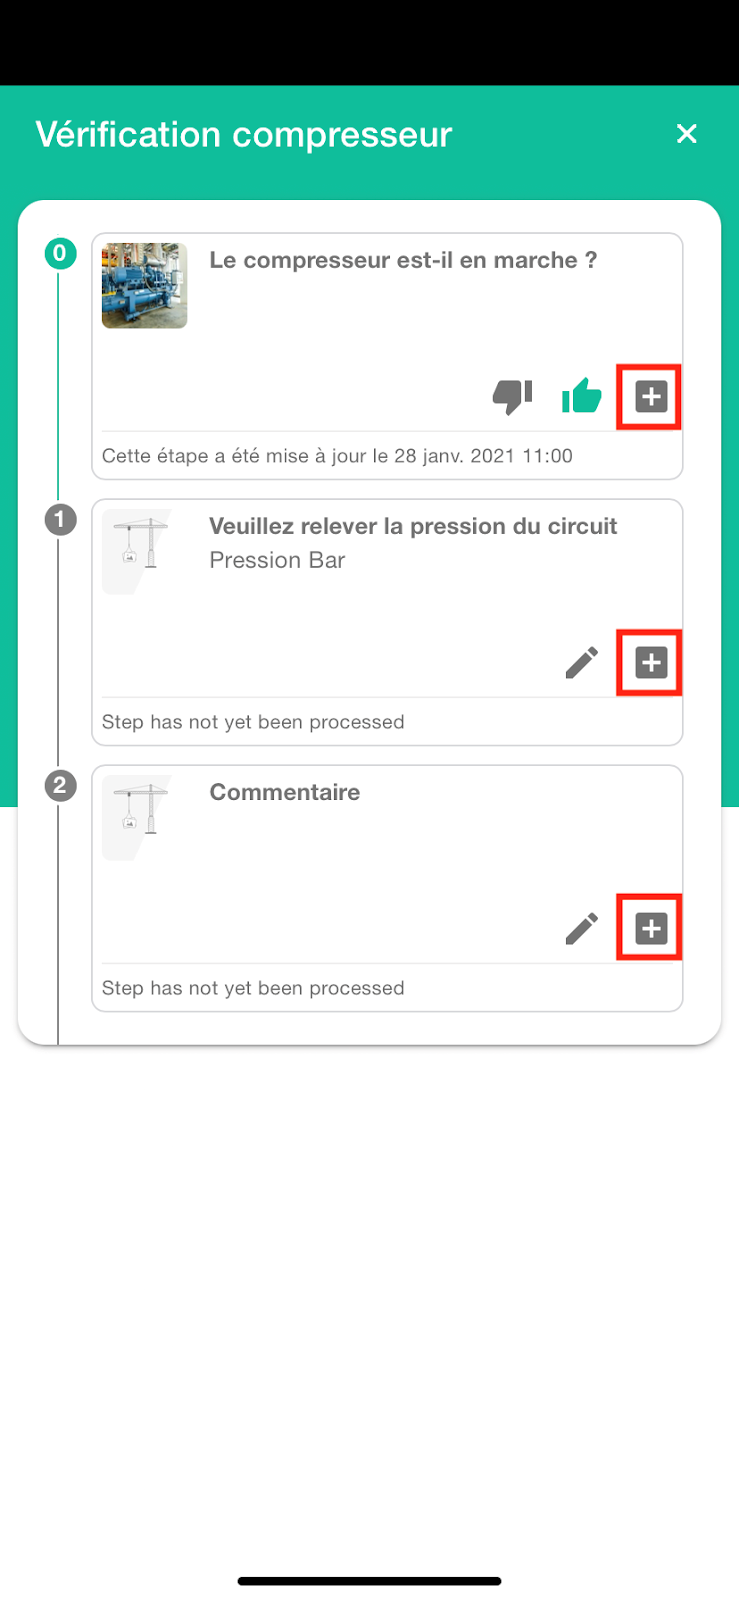Click the plus icon on the pressure step
The height and width of the screenshot is (1600, 739).
pyautogui.click(x=649, y=662)
